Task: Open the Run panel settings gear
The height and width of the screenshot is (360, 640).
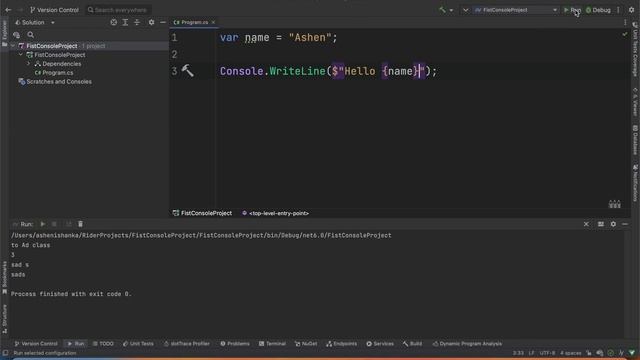Action: (613, 224)
